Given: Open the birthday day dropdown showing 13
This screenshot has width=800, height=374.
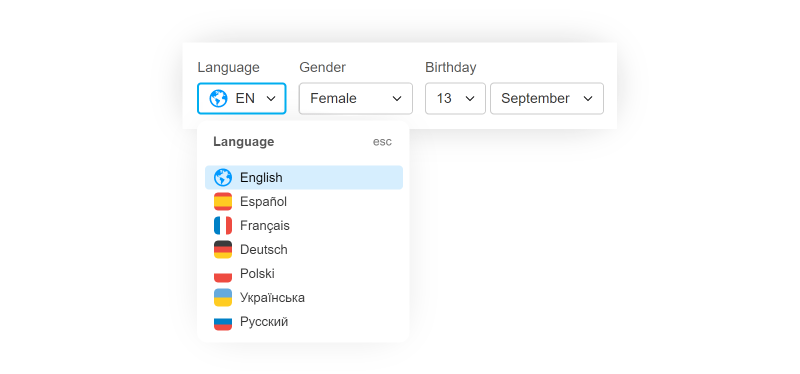Looking at the screenshot, I should point(455,98).
